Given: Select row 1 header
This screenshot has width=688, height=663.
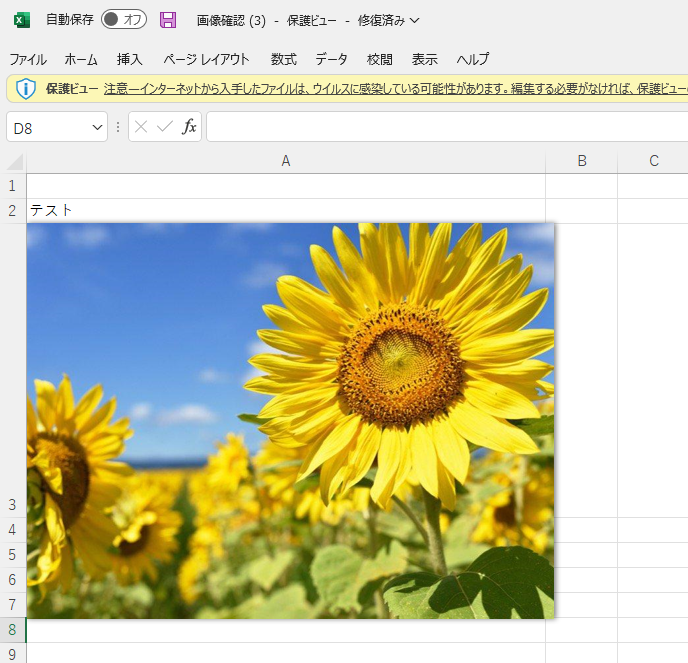Looking at the screenshot, I should click(13, 186).
